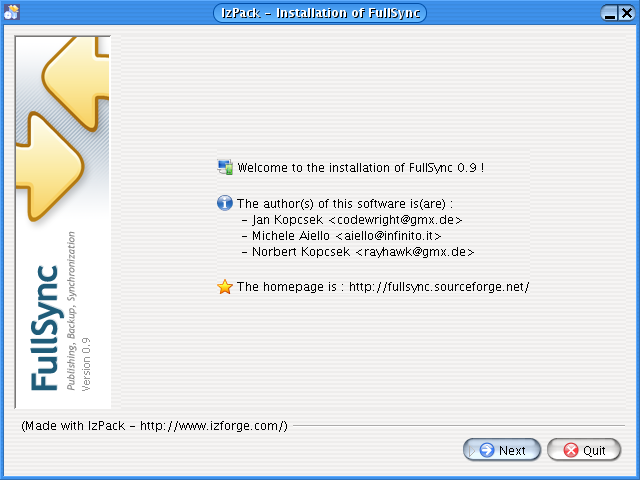Viewport: 640px width, 480px height.
Task: Click the red X icon on Quit
Action: point(571,450)
